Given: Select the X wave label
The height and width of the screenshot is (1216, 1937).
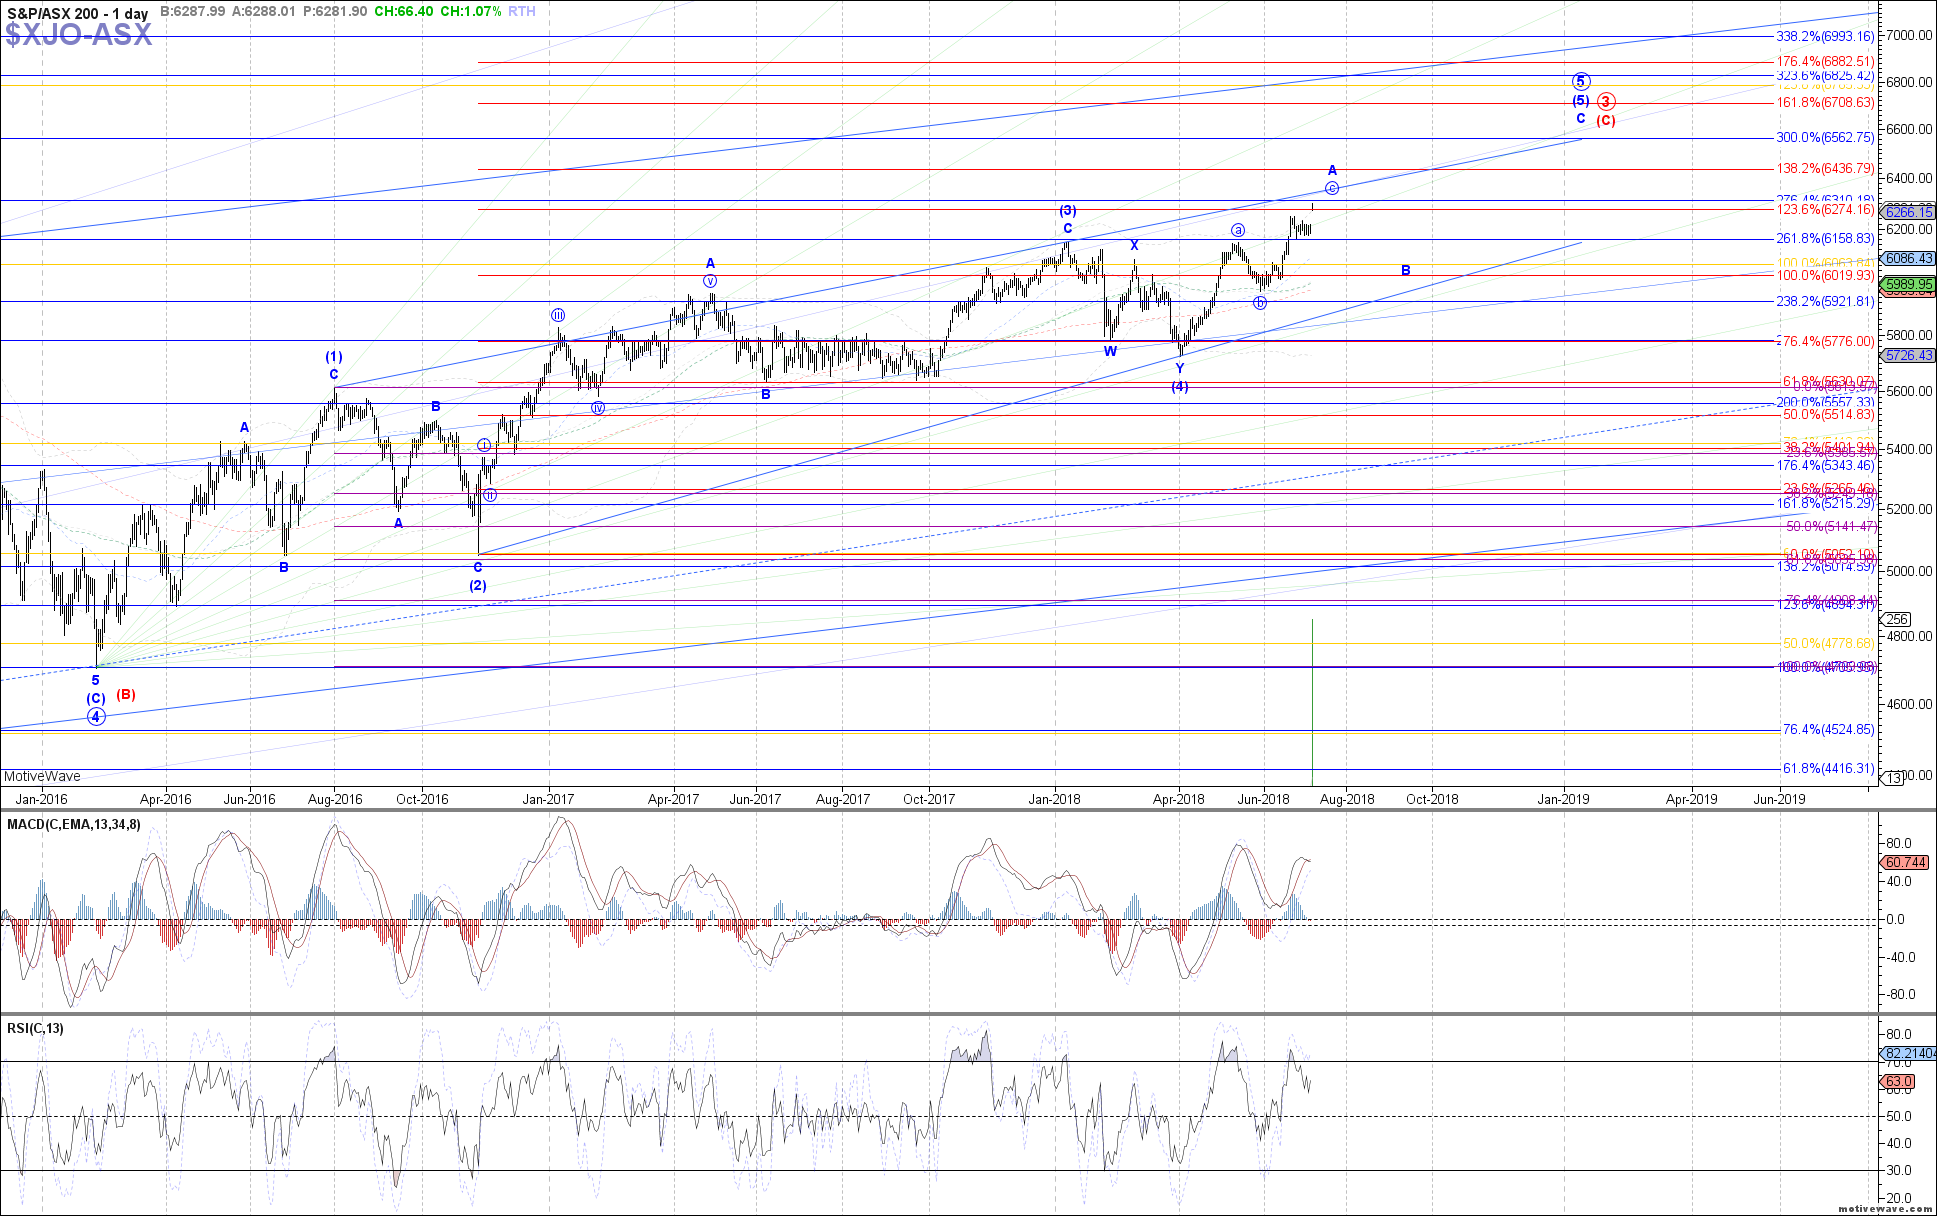Looking at the screenshot, I should [x=1134, y=245].
